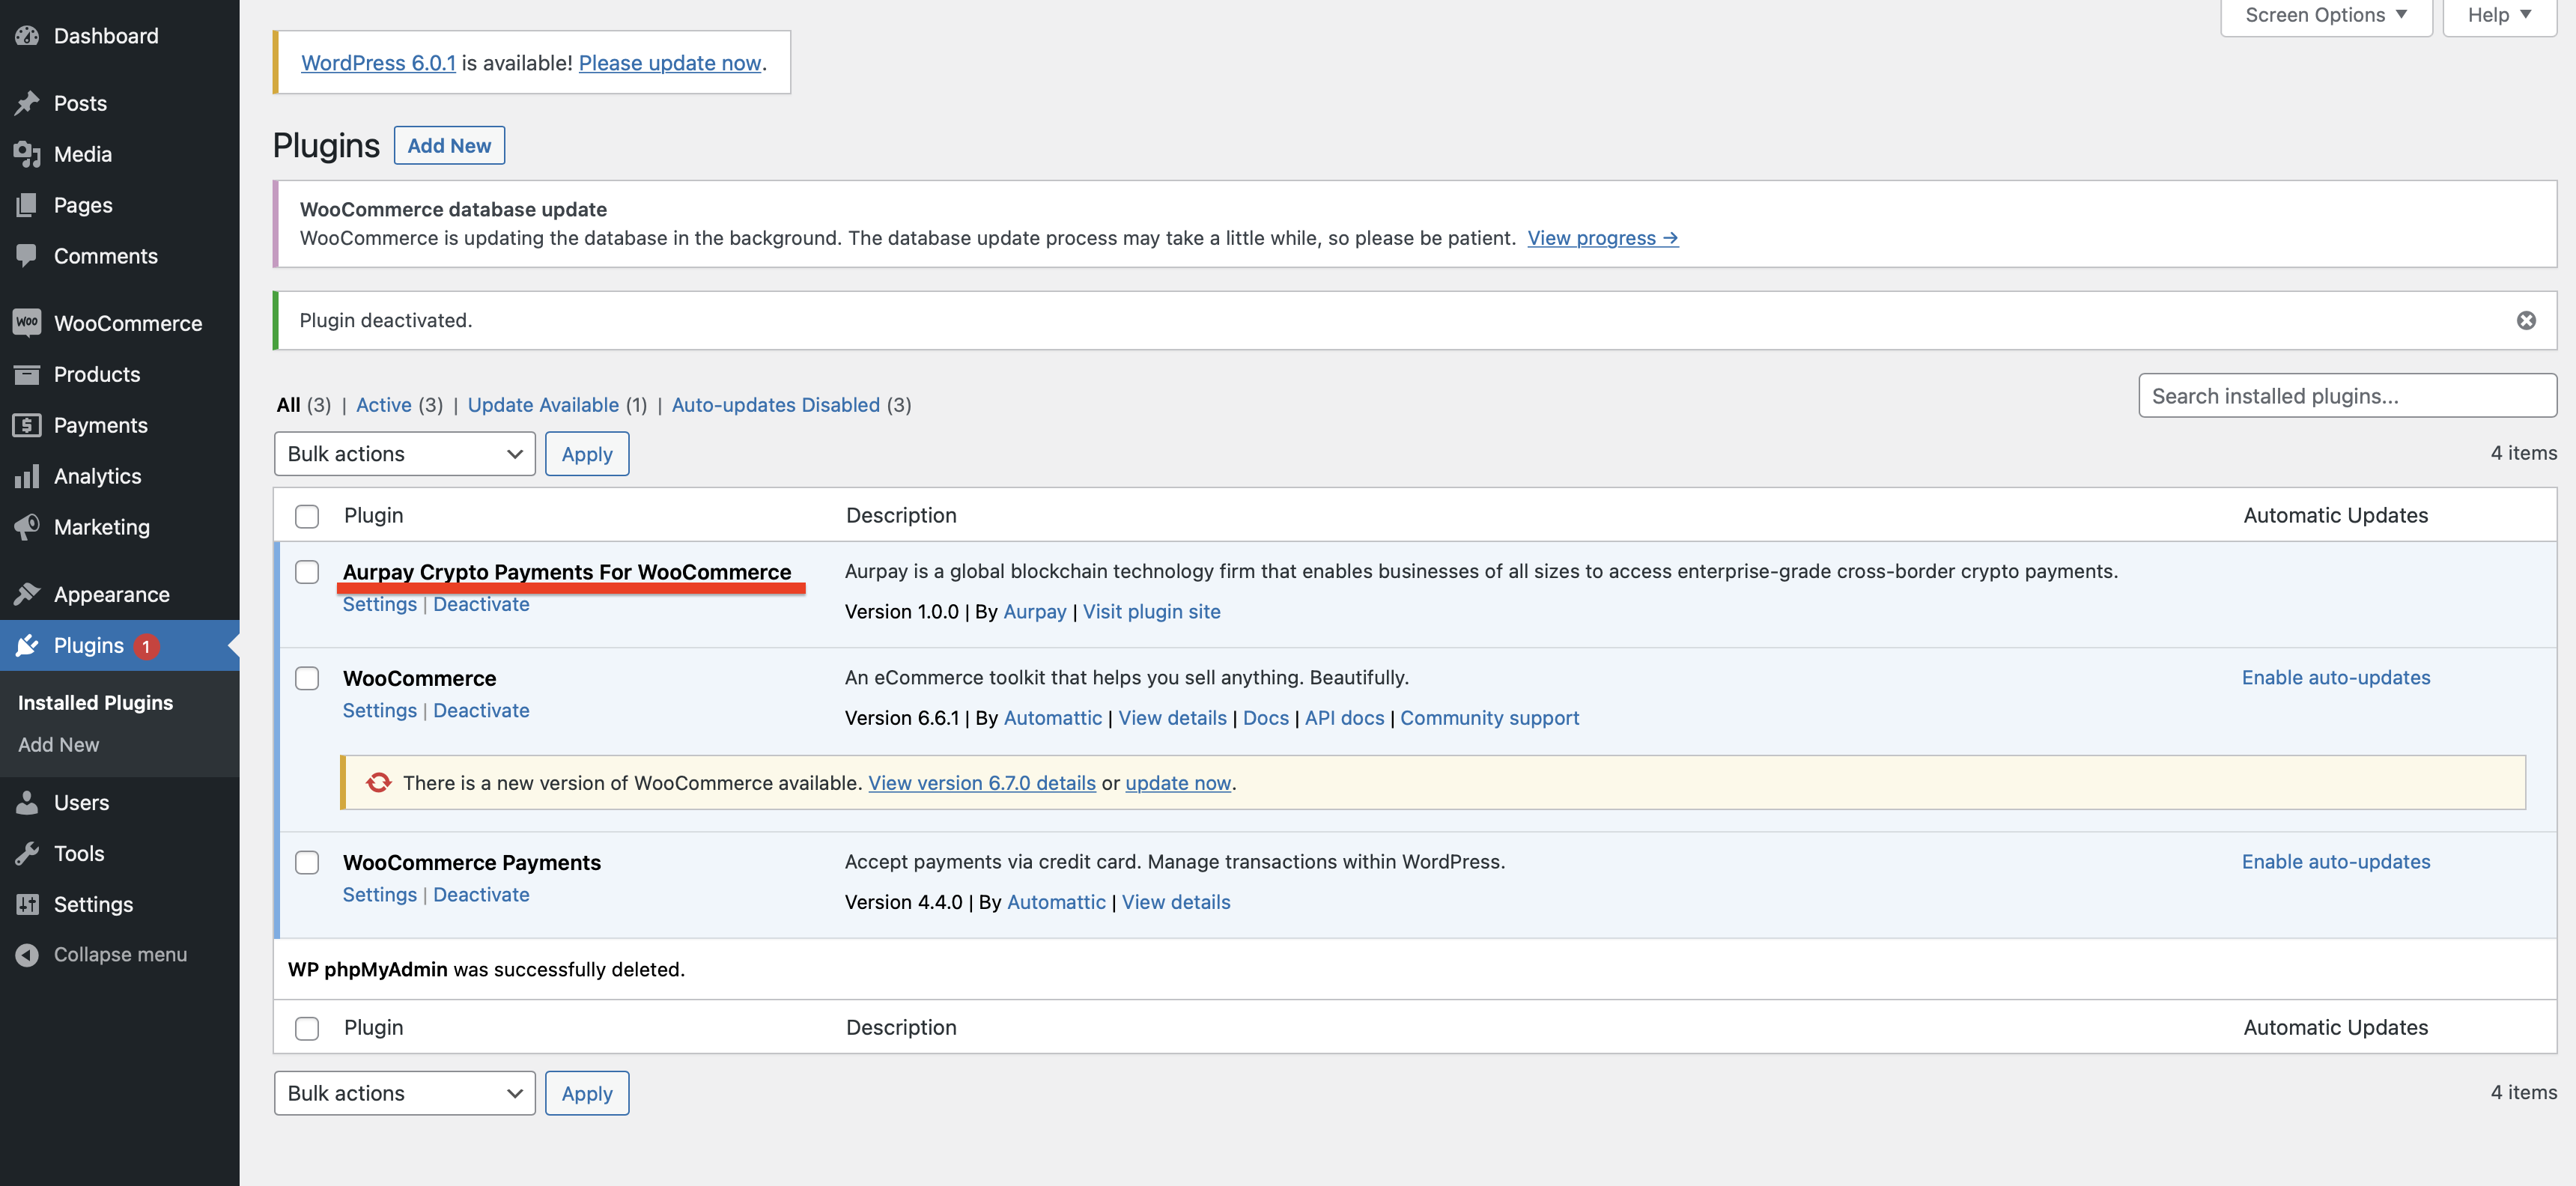2576x1186 pixels.
Task: Open Installed Plugins submenu item
Action: (95, 703)
